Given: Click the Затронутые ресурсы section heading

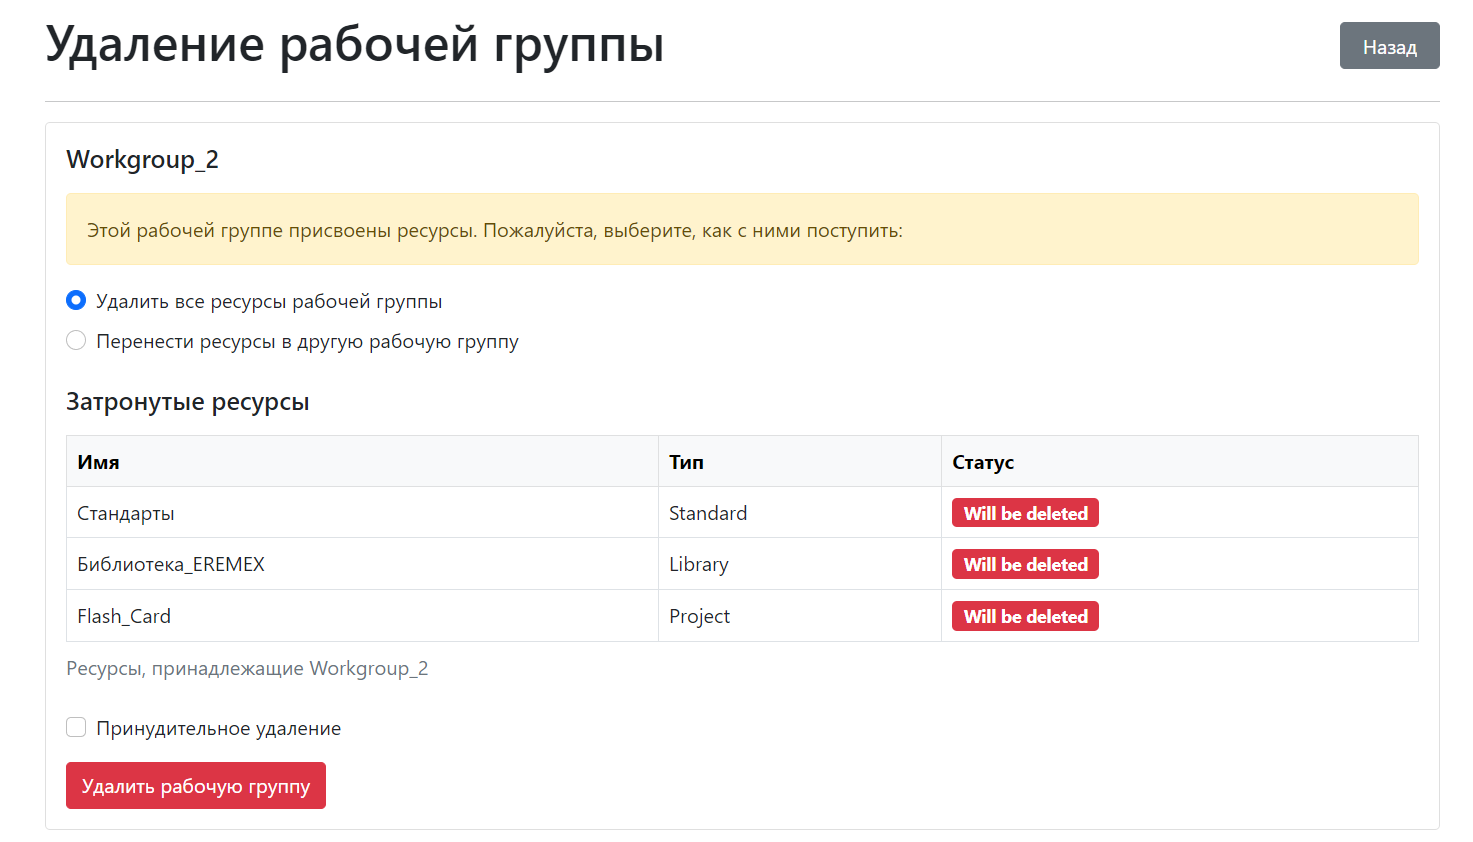Looking at the screenshot, I should (x=188, y=401).
